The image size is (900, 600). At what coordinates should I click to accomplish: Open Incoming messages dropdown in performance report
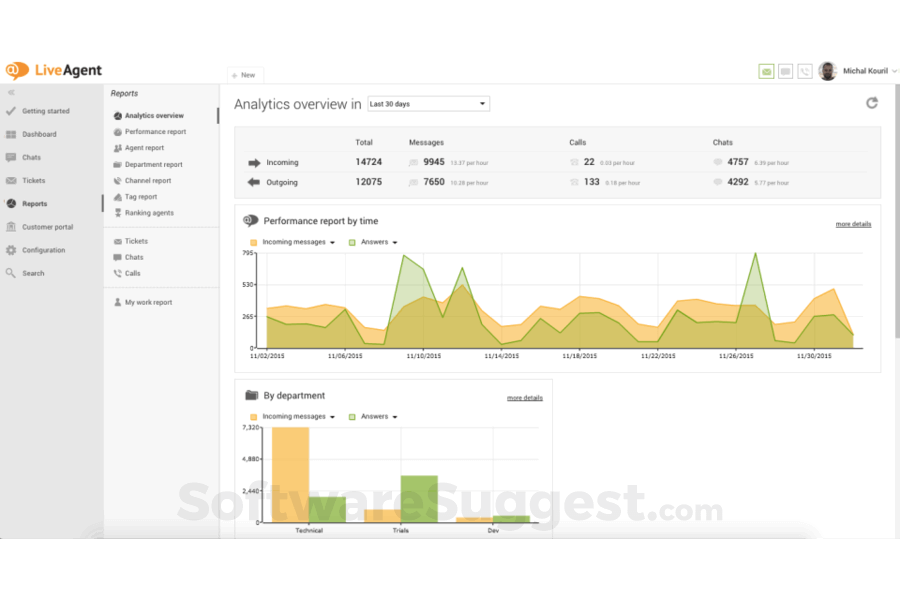coord(298,242)
